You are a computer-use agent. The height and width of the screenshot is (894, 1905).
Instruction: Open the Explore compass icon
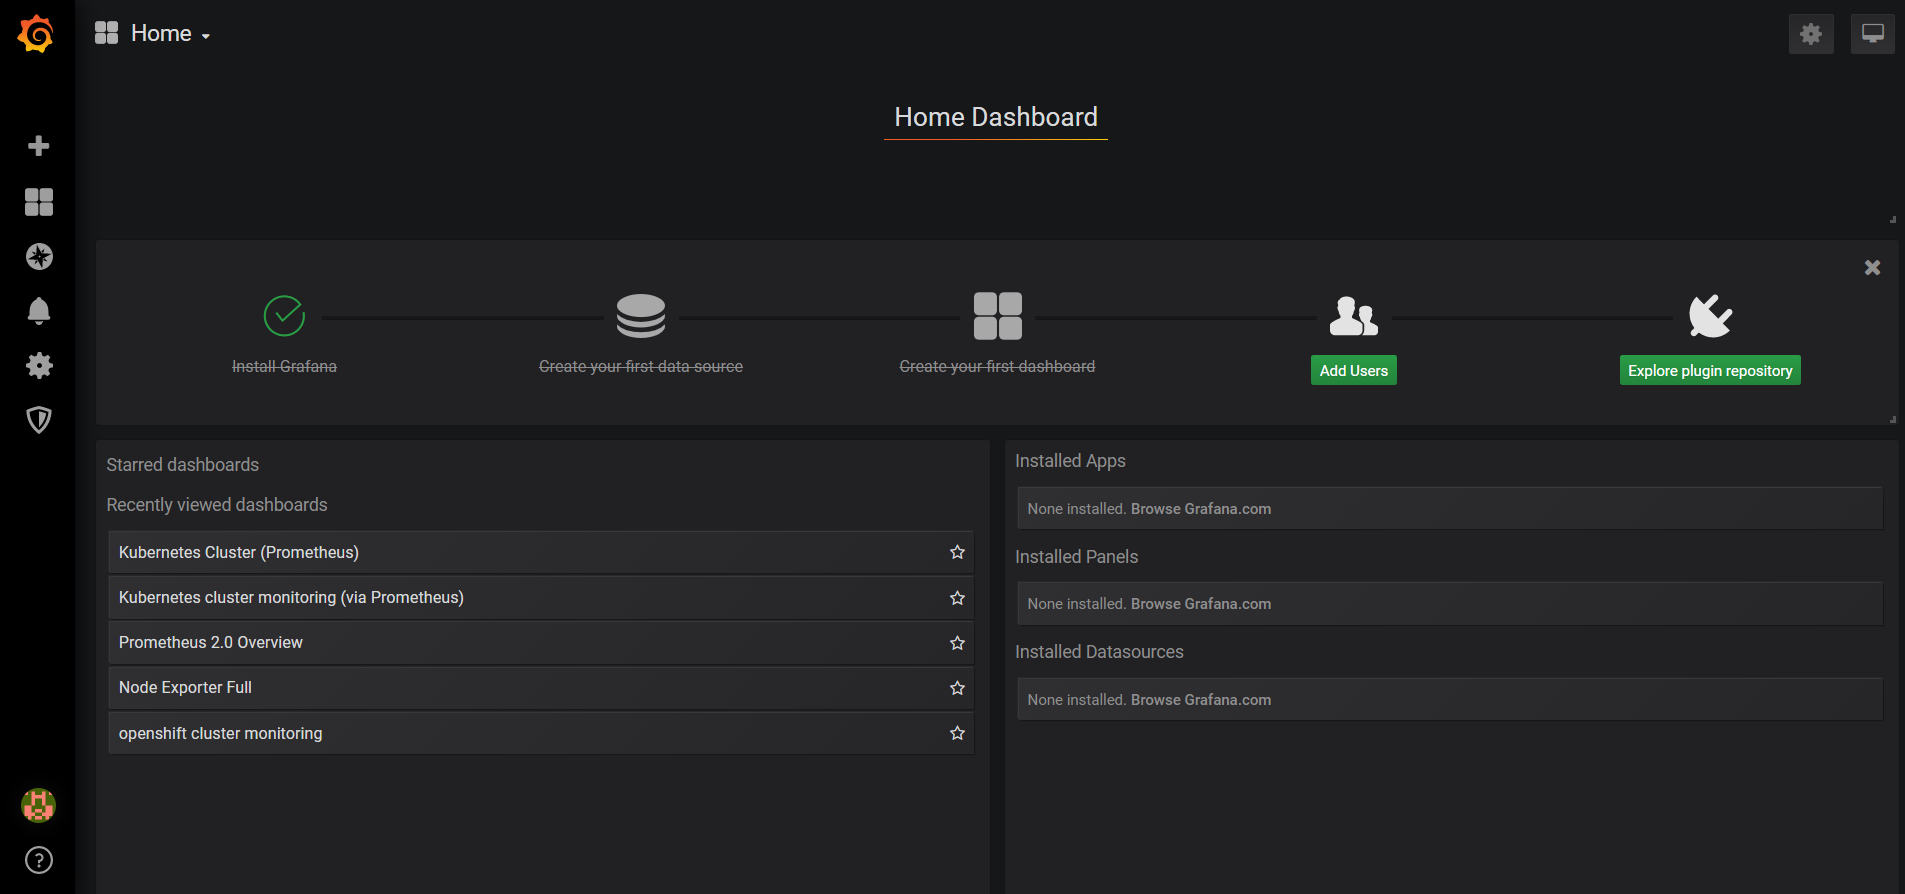(x=39, y=257)
